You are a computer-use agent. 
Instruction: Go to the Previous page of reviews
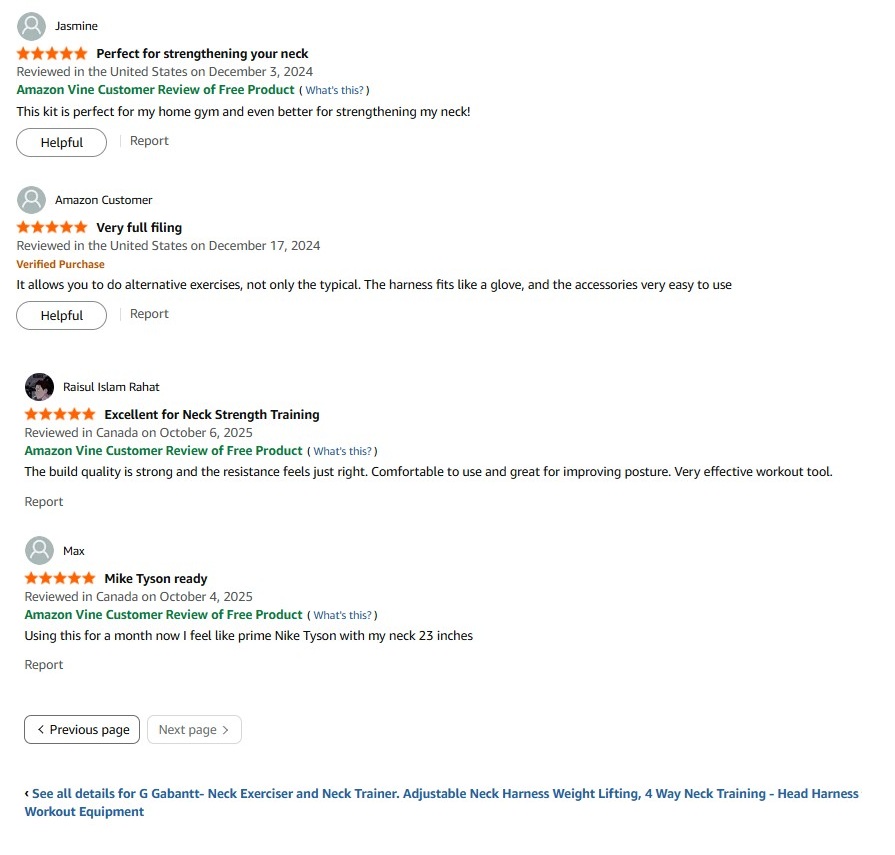[x=82, y=730]
